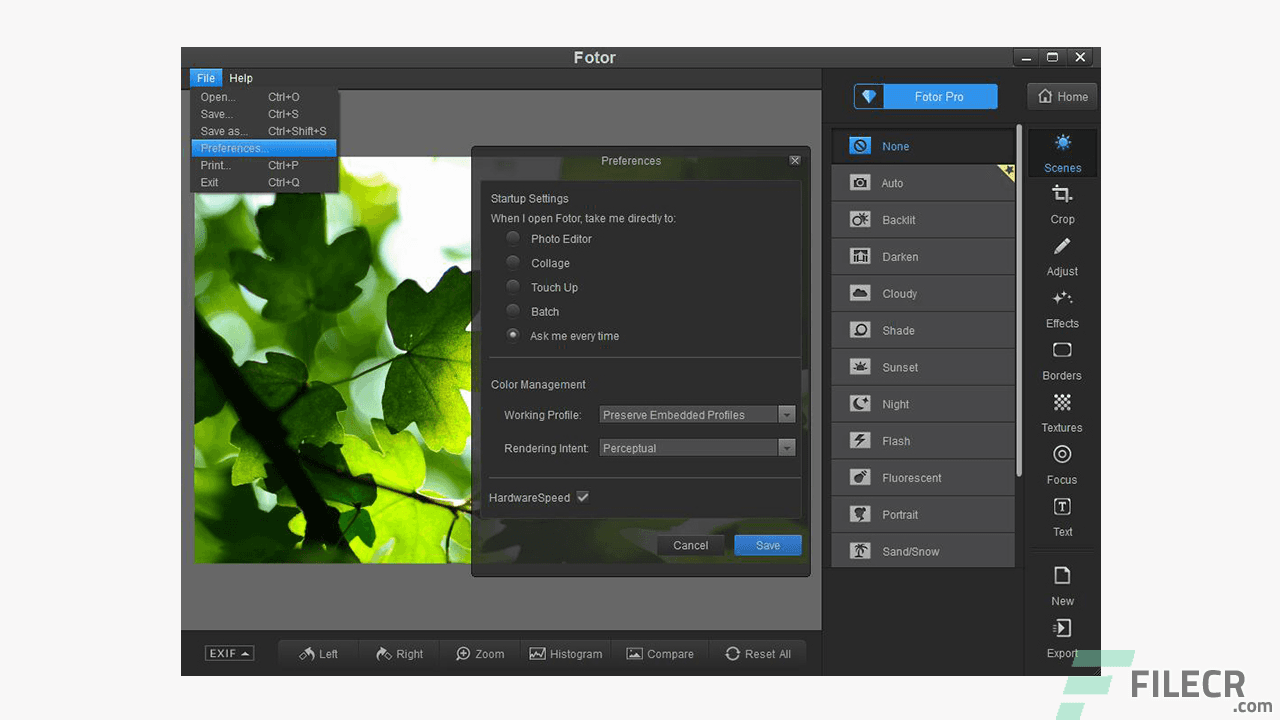The width and height of the screenshot is (1280, 720).
Task: Open the Textures panel
Action: (x=1062, y=412)
